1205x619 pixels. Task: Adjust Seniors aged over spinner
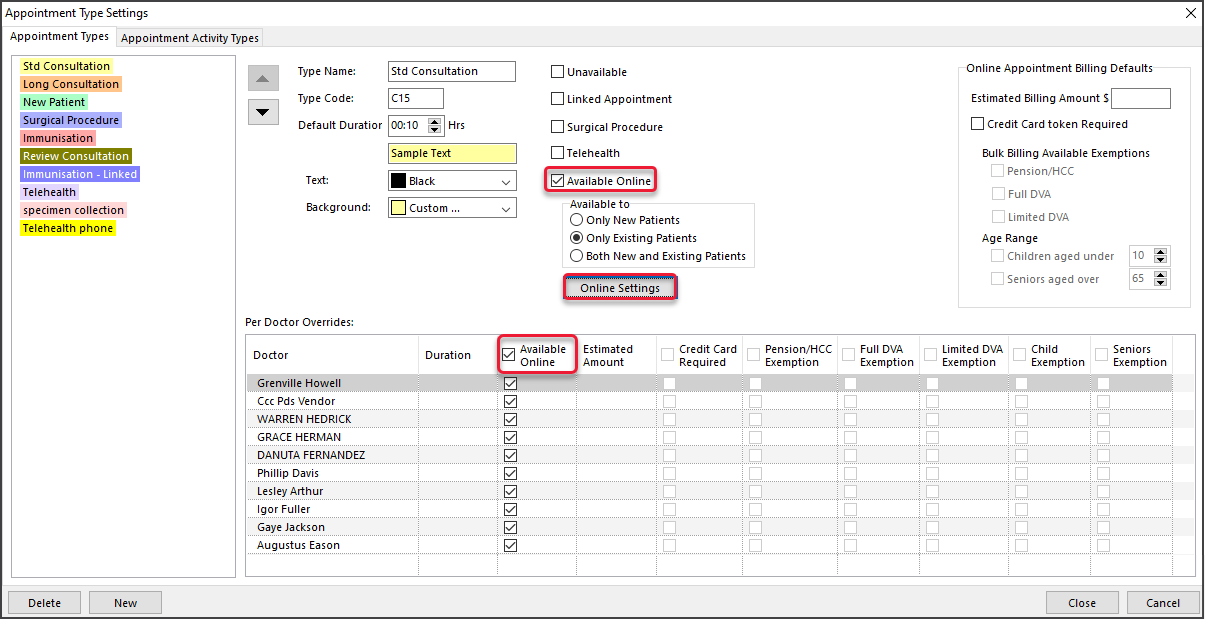pyautogui.click(x=1160, y=279)
